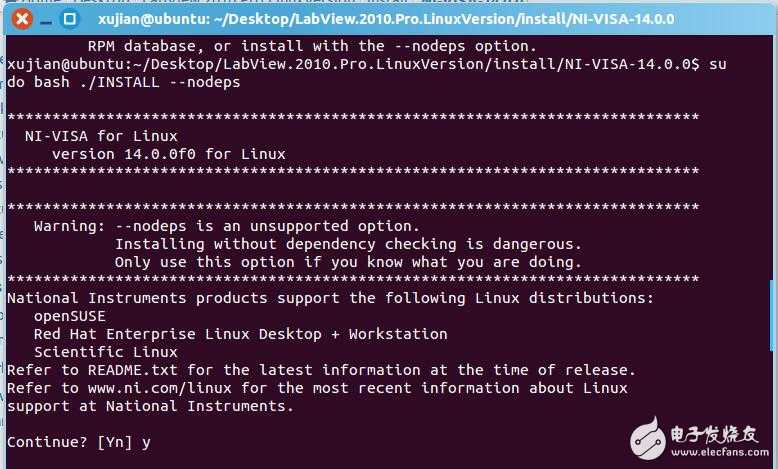
Task: Click the 'README.txt' file name text
Action: pyautogui.click(x=137, y=370)
